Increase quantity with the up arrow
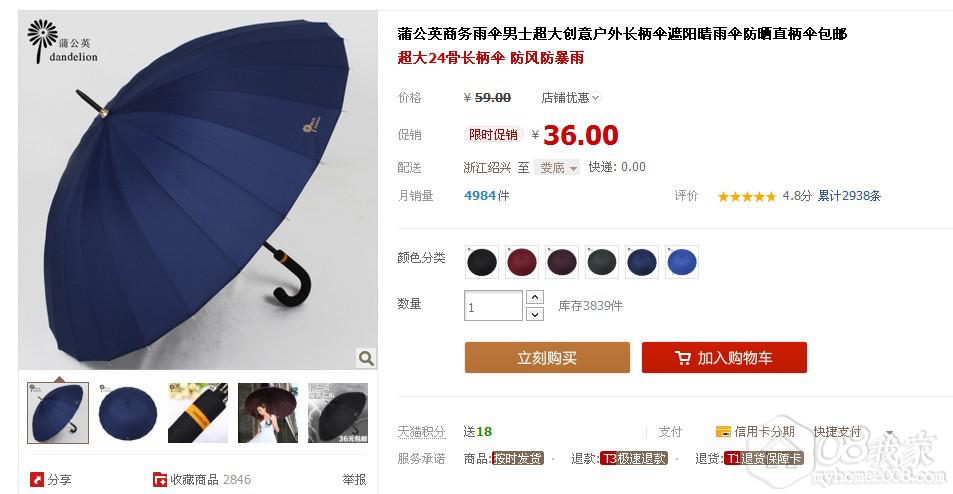Viewport: 953px width, 494px height. (534, 297)
